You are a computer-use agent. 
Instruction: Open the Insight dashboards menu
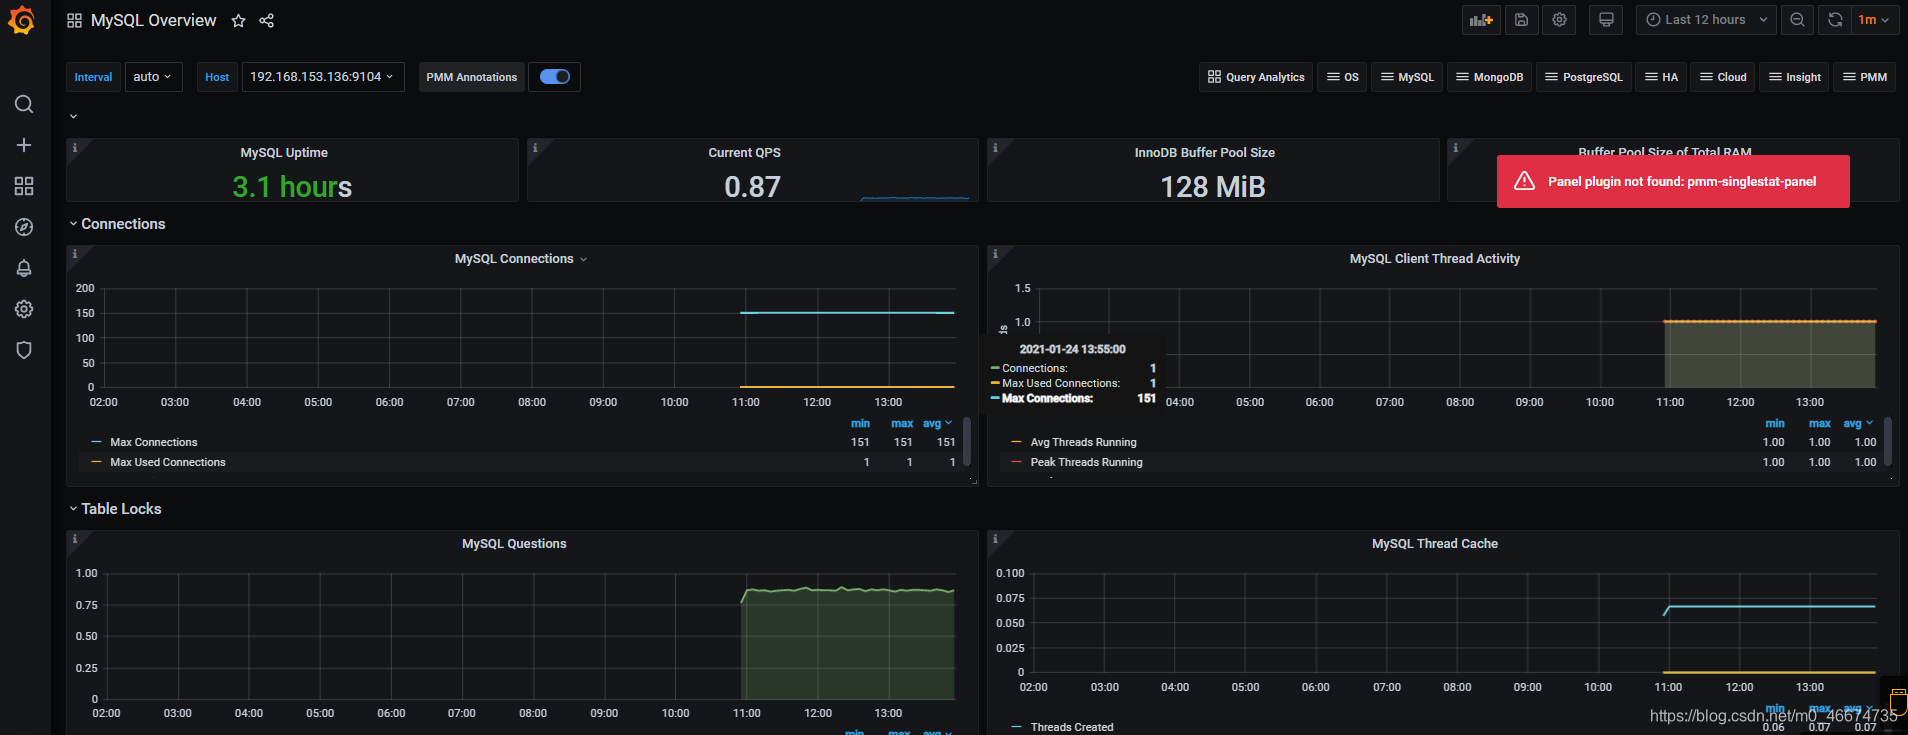tap(1794, 77)
